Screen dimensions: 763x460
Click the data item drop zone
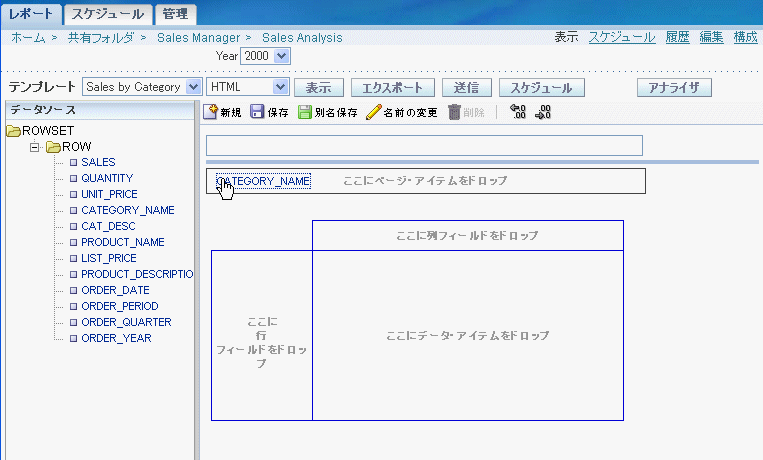click(468, 335)
